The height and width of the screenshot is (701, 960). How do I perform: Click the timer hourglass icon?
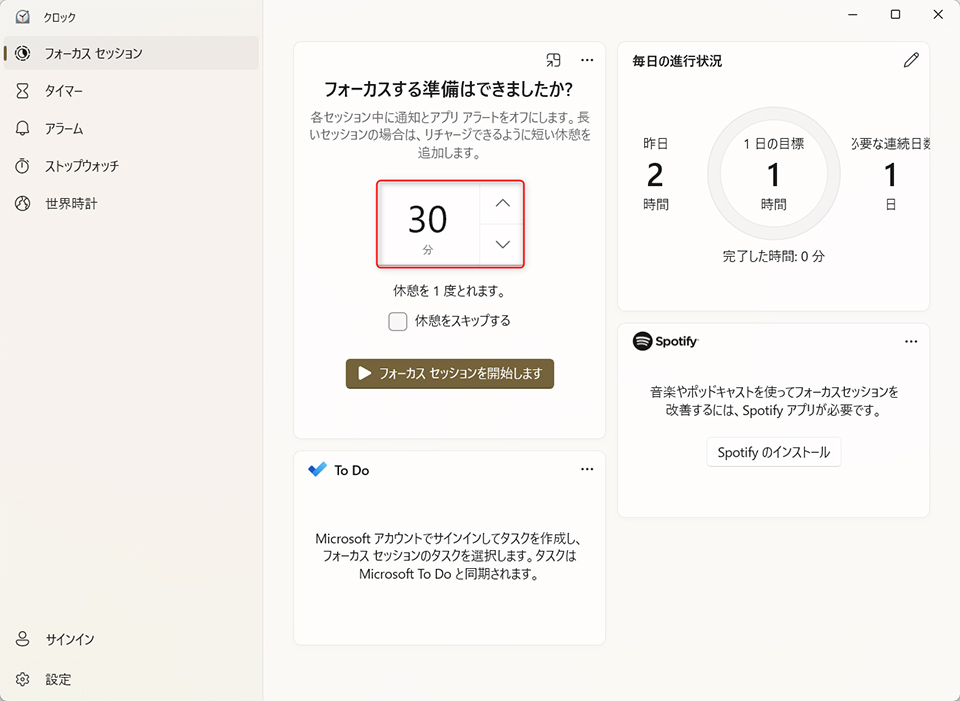point(23,91)
